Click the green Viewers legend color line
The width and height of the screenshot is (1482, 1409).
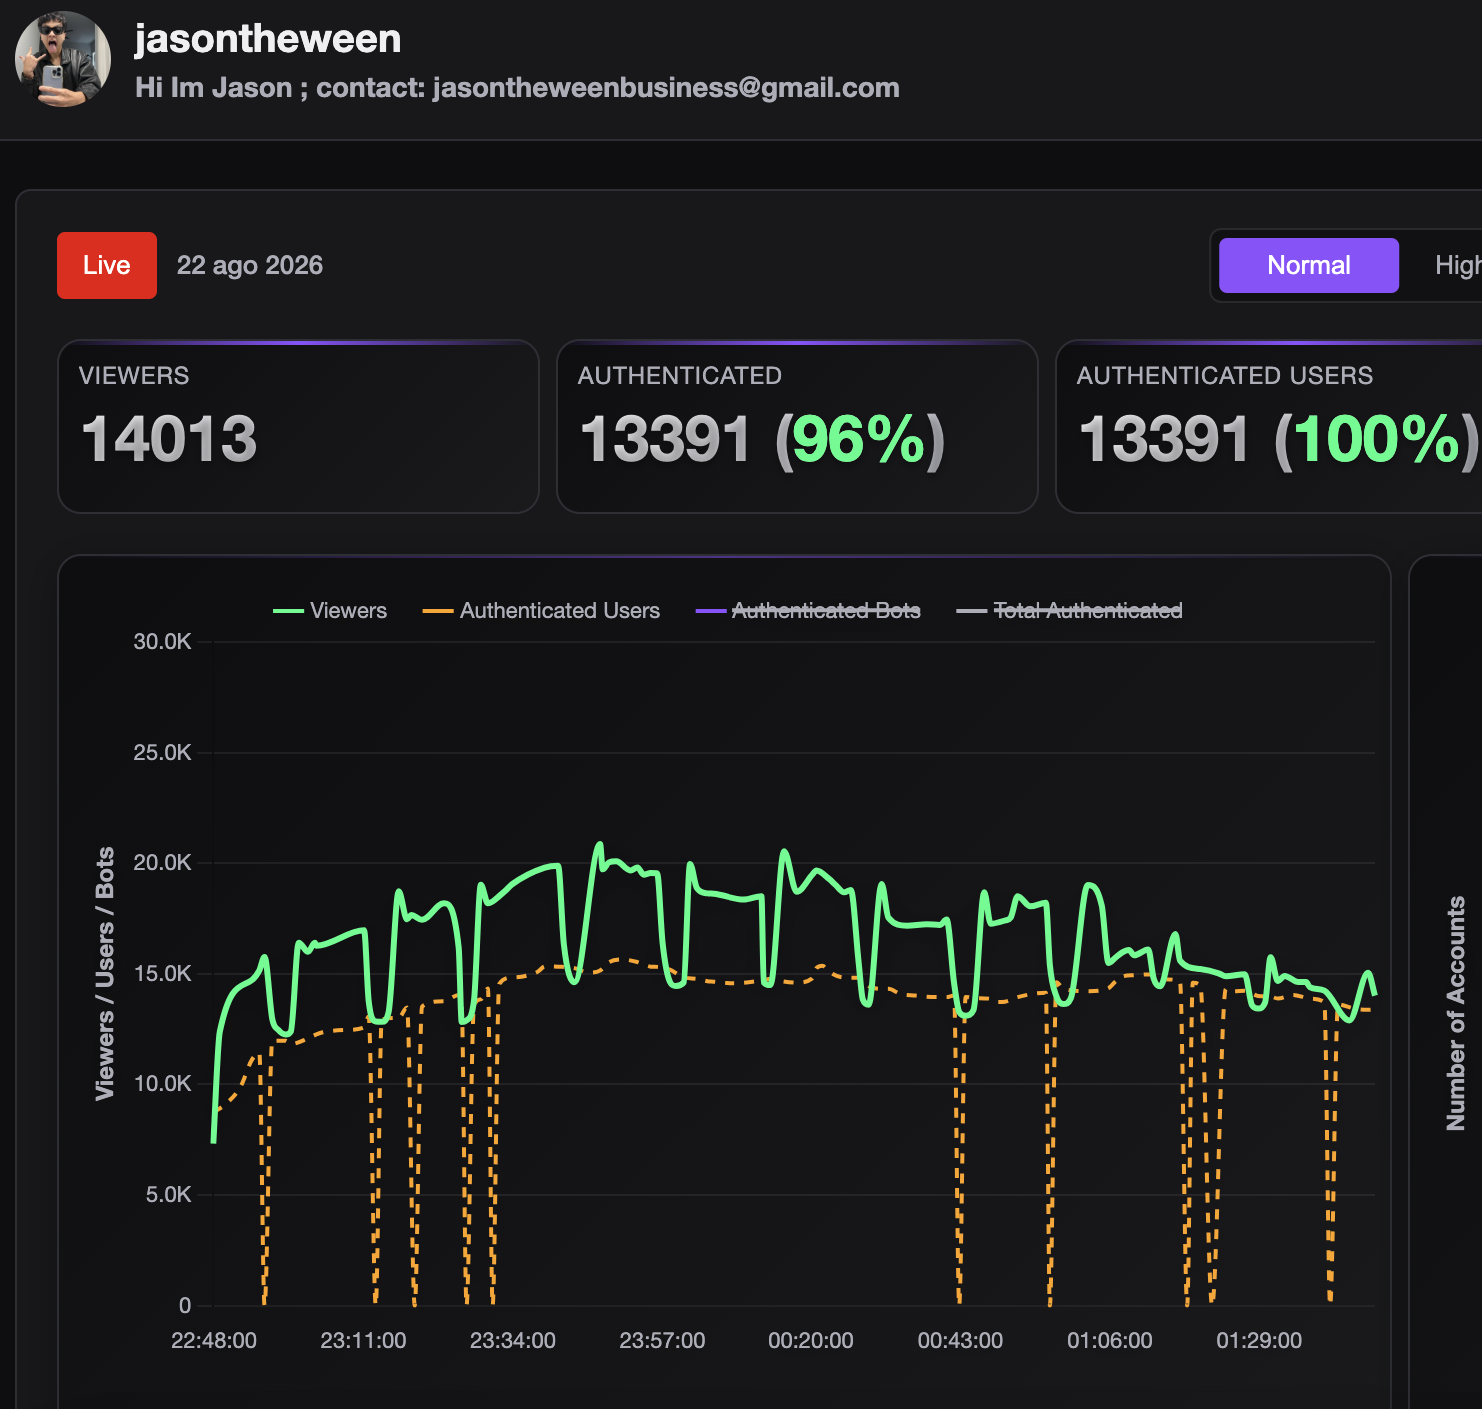(x=288, y=611)
